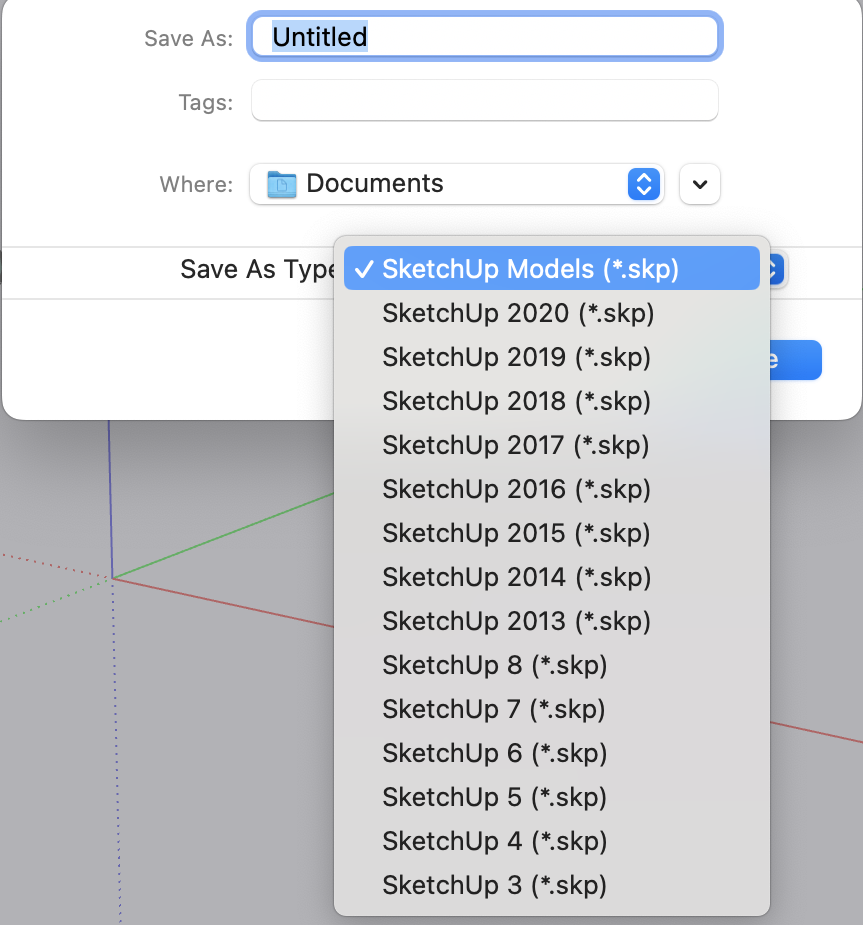Click the blue Save button
863x925 pixels.
pos(797,360)
